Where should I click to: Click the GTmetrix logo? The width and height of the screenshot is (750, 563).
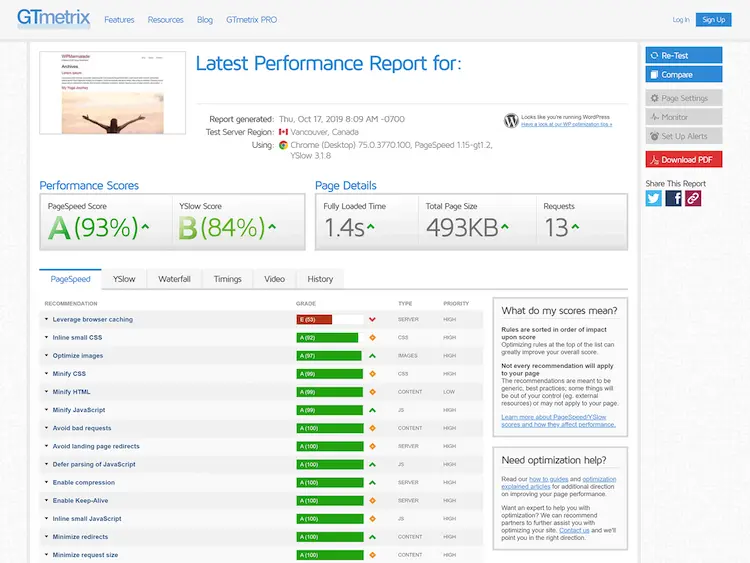[54, 18]
